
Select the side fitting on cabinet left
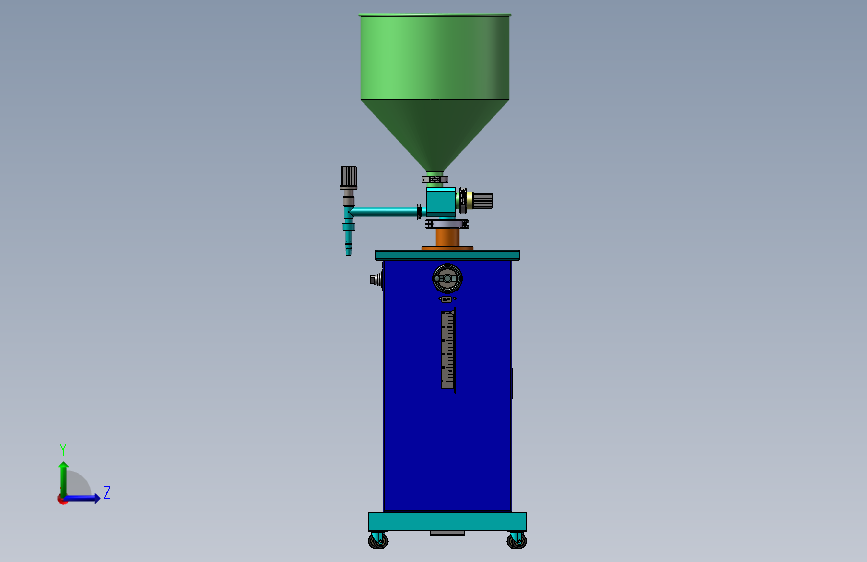pos(376,280)
